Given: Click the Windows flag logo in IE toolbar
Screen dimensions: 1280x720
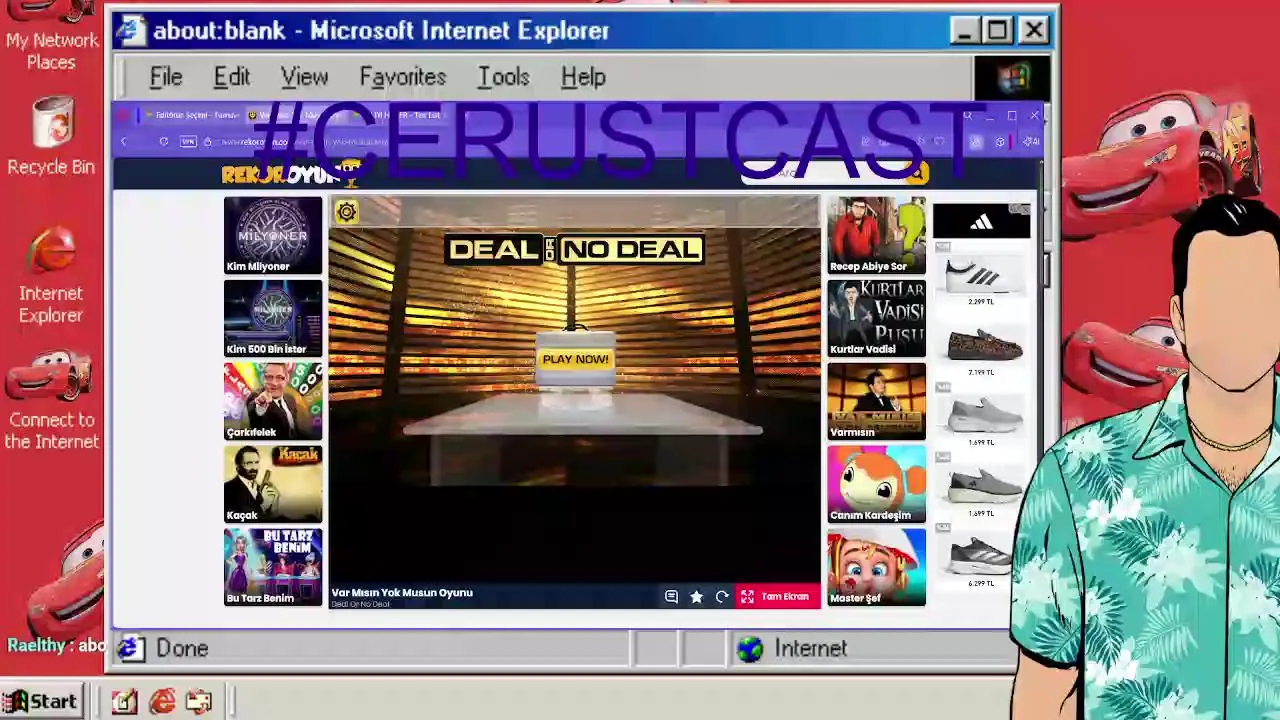Looking at the screenshot, I should (x=1012, y=77).
